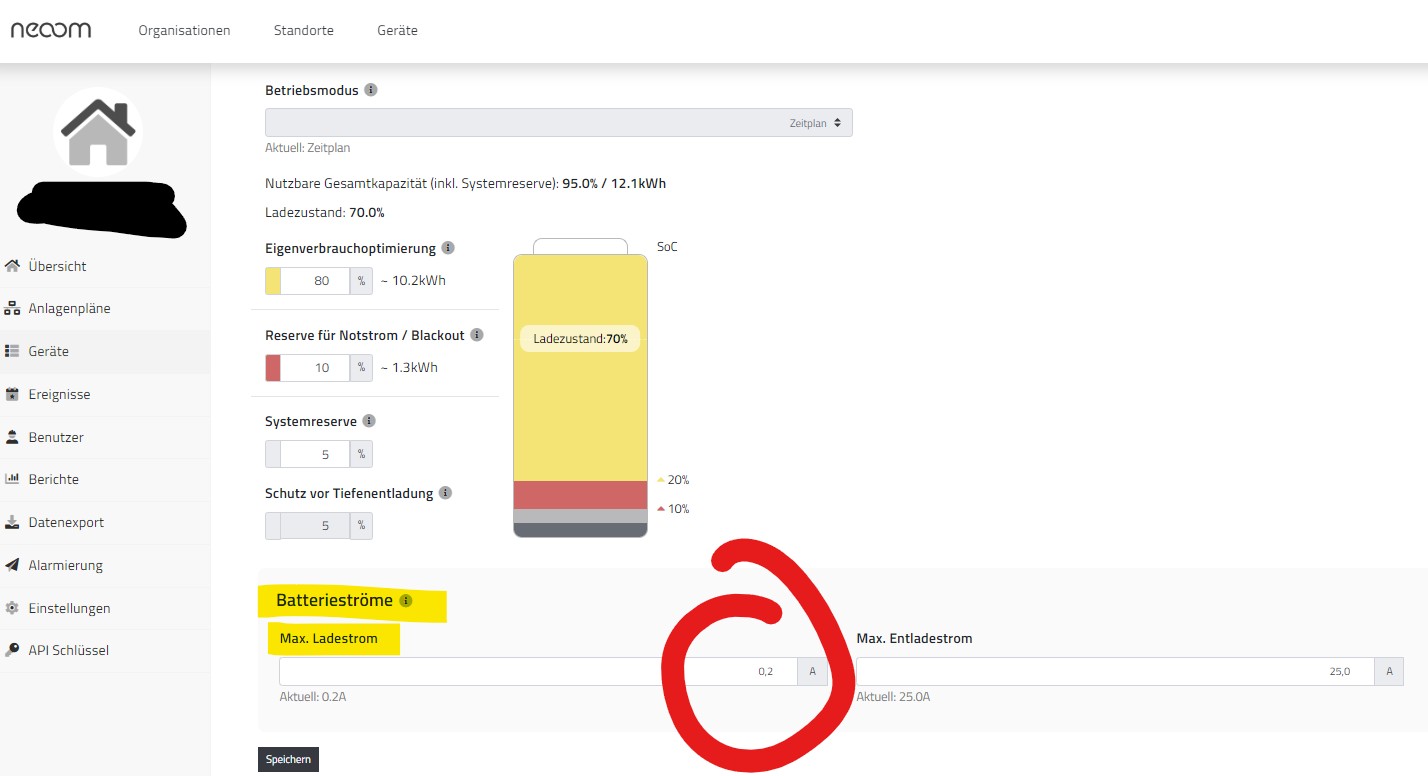Click the Ladezustand 70% battery label

click(x=580, y=339)
